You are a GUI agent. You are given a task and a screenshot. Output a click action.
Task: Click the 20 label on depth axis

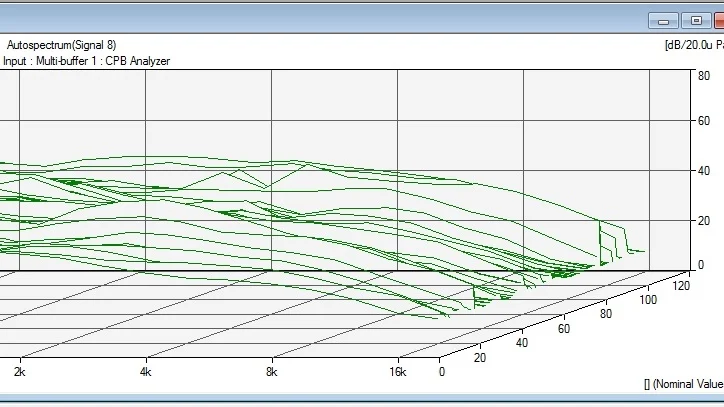point(480,358)
